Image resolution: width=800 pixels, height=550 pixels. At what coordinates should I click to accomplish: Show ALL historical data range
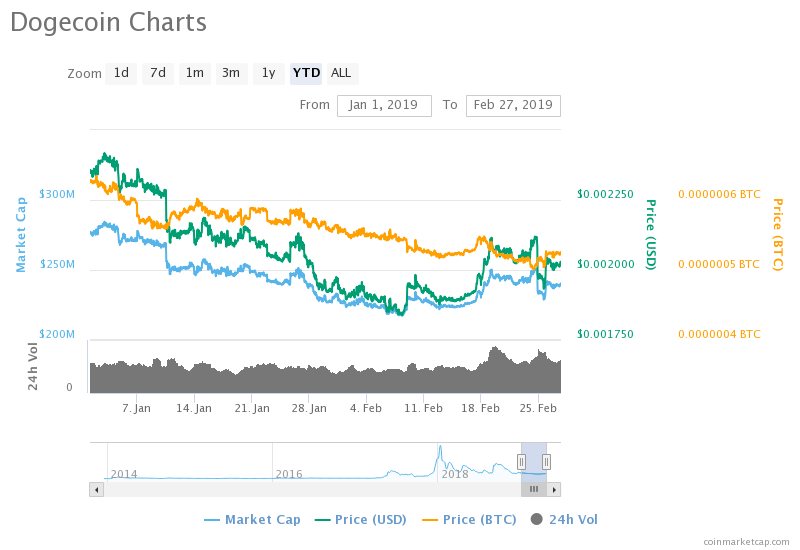pos(341,73)
